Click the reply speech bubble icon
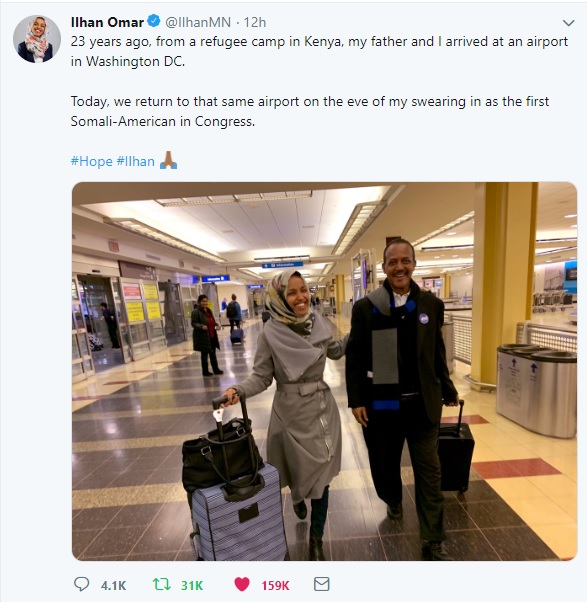 [x=81, y=584]
